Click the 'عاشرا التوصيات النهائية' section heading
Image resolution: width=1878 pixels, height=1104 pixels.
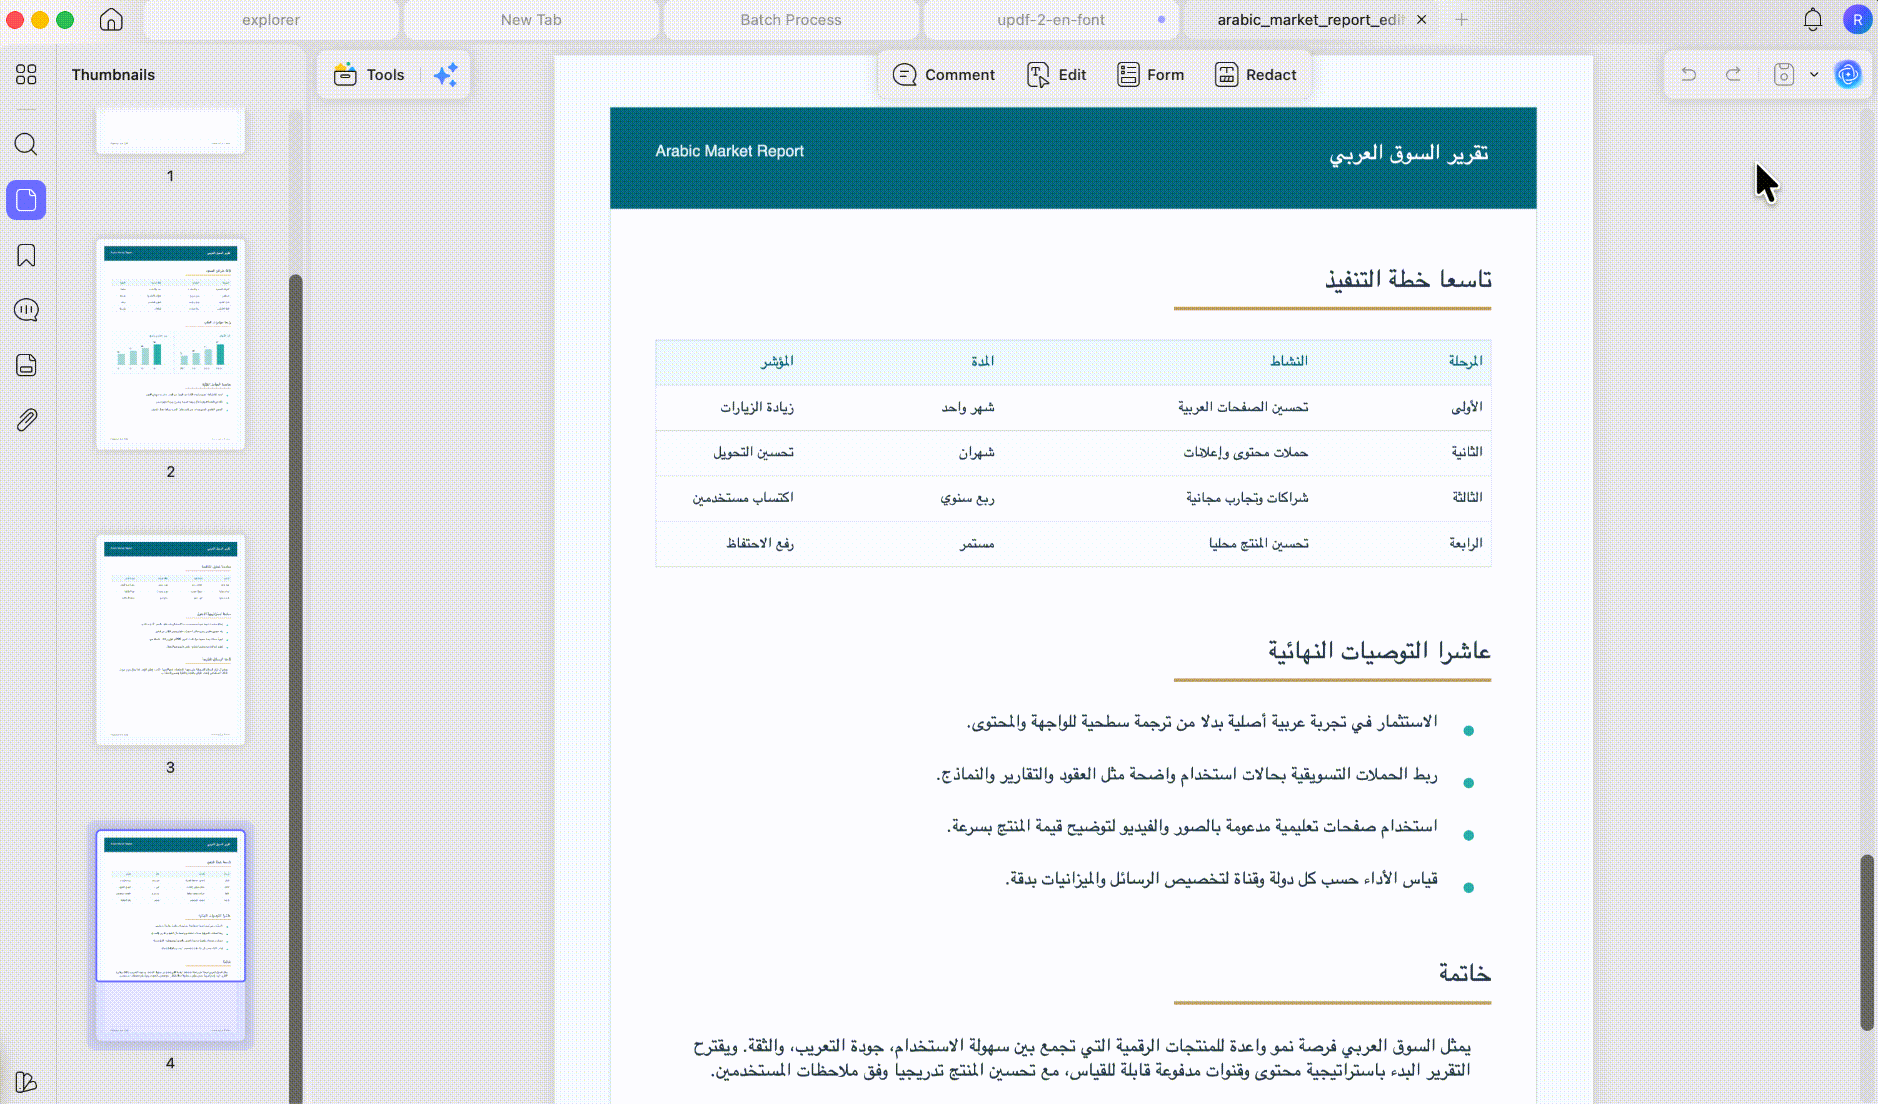[1379, 651]
